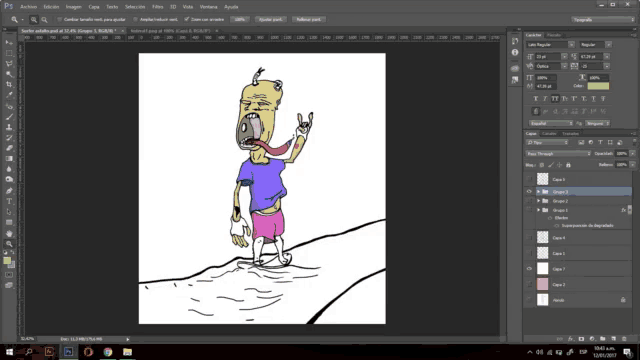Click the lock all layers icon

pyautogui.click(x=568, y=165)
